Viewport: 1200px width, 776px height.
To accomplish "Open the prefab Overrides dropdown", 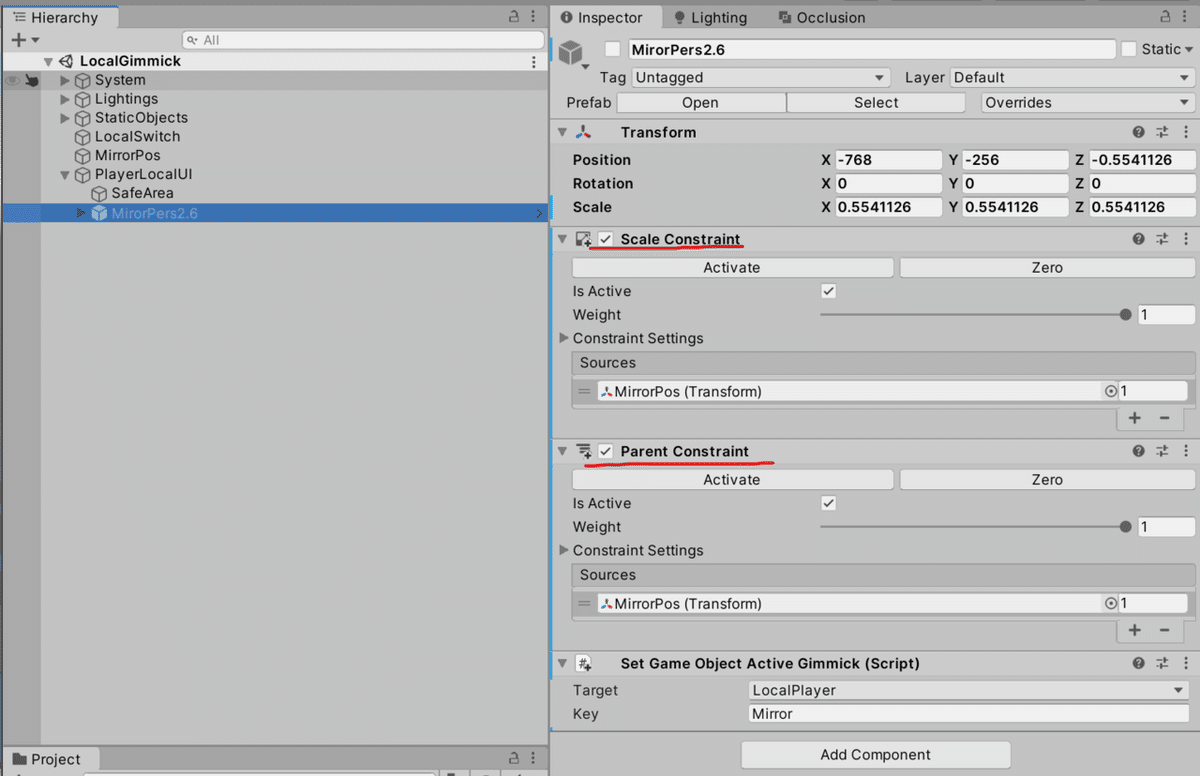I will tap(1088, 103).
